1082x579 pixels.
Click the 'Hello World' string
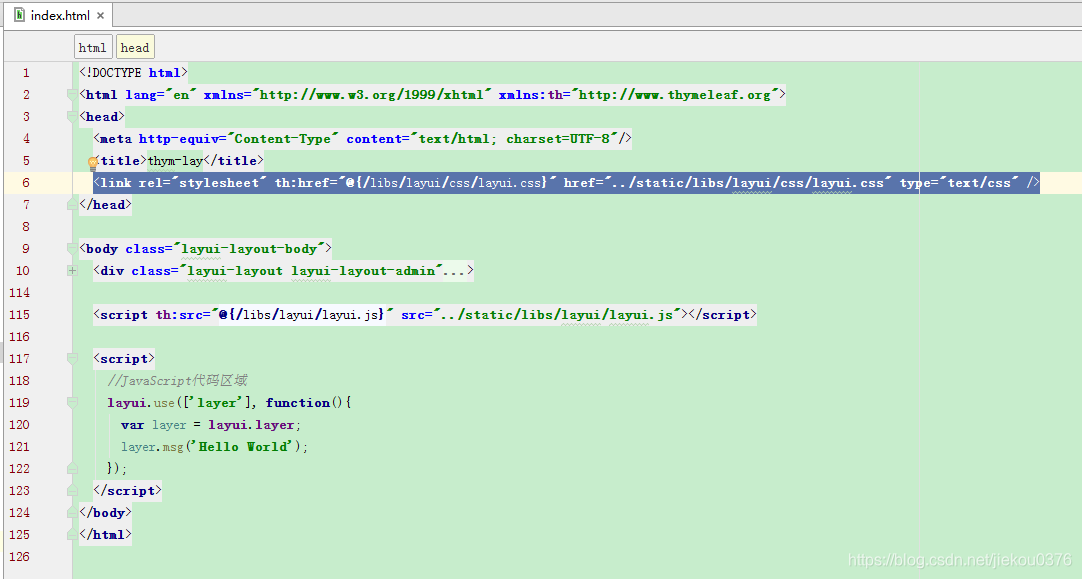(x=244, y=446)
